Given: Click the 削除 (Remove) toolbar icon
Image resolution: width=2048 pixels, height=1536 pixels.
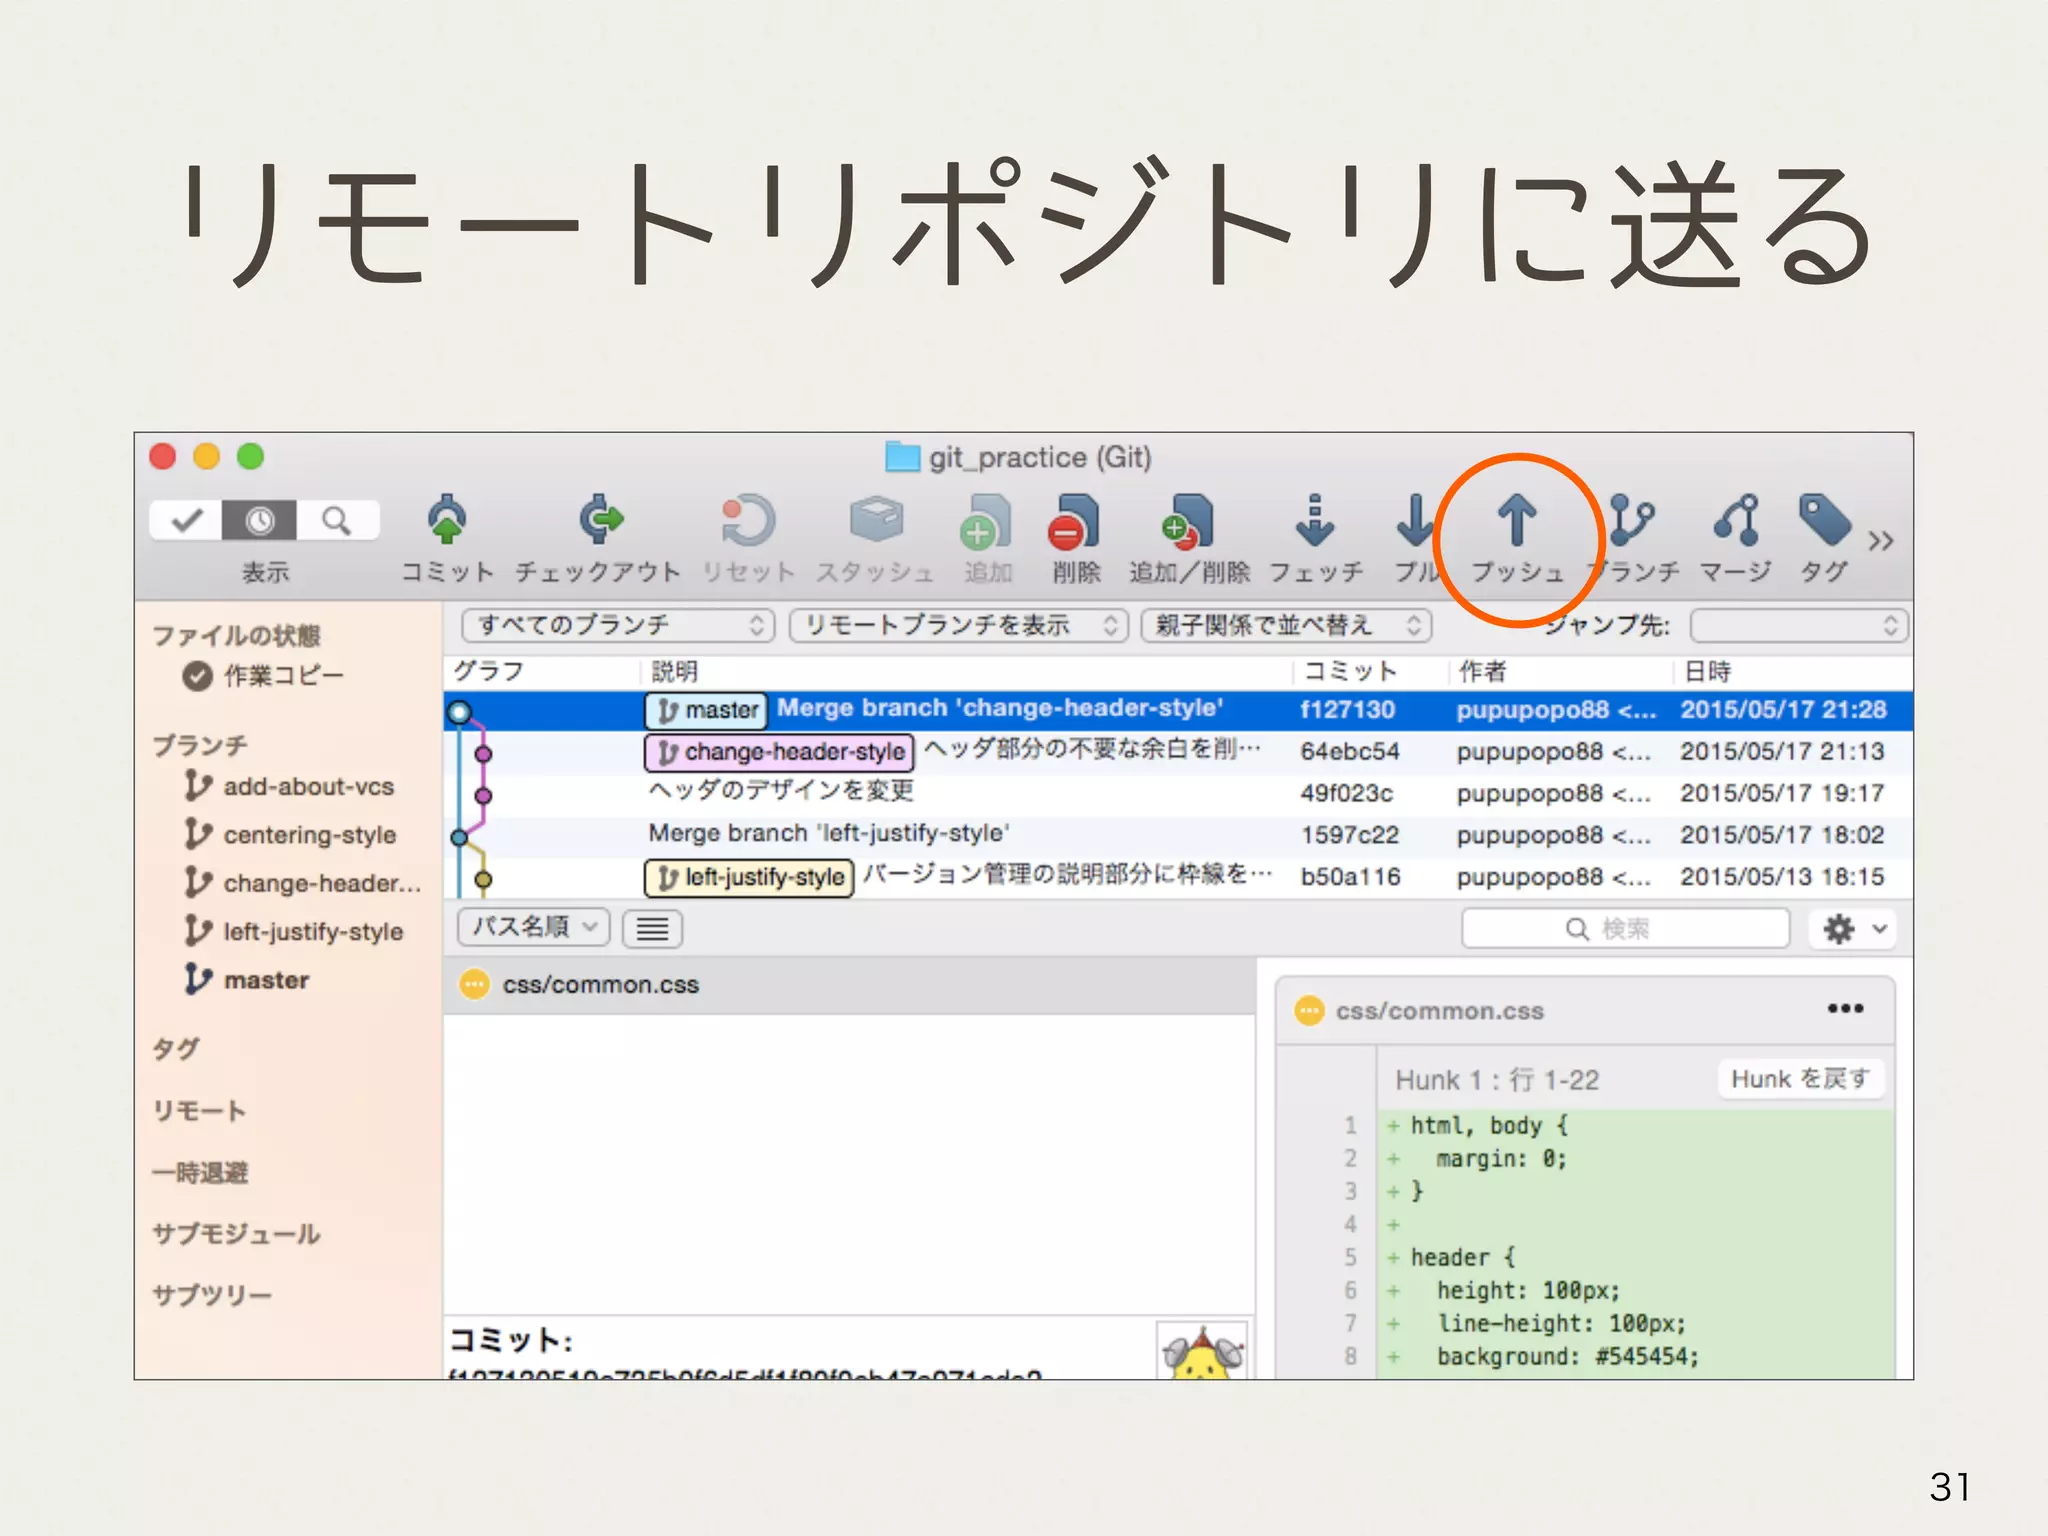Looking at the screenshot, I should coord(1074,522).
